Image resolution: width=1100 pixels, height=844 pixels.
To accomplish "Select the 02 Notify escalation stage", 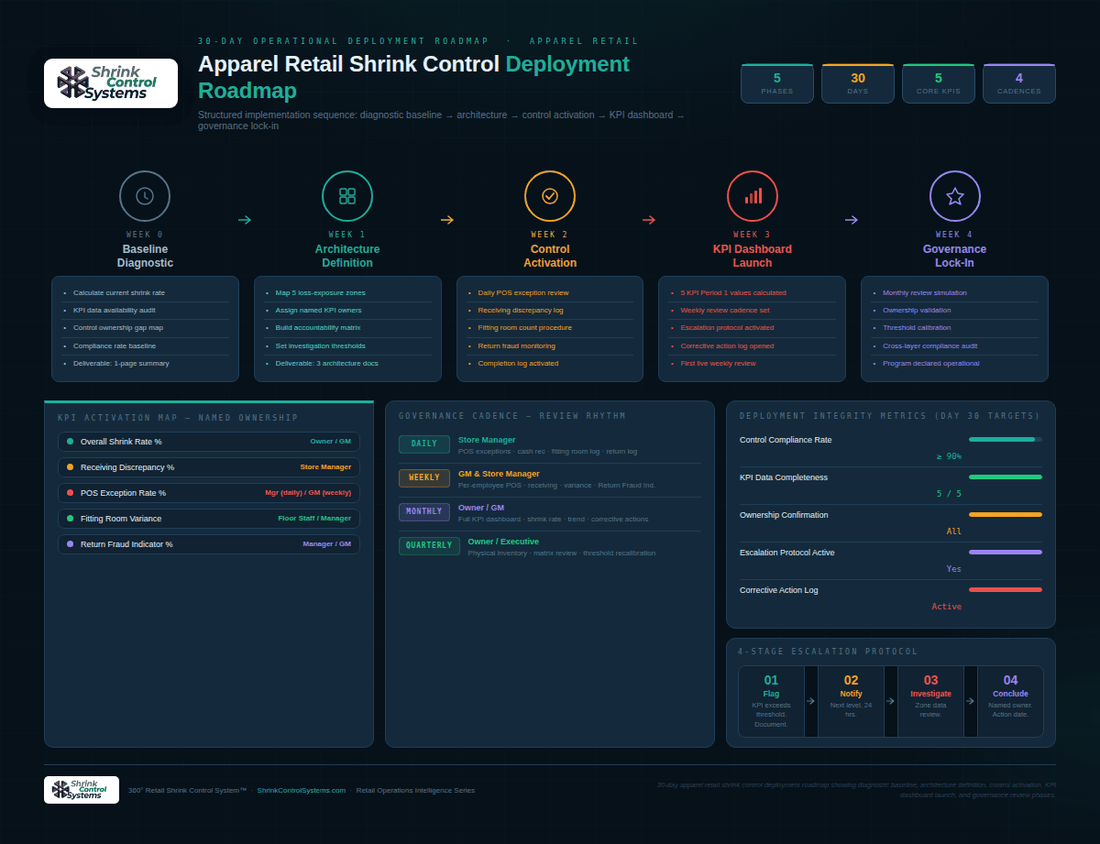I will coord(851,701).
